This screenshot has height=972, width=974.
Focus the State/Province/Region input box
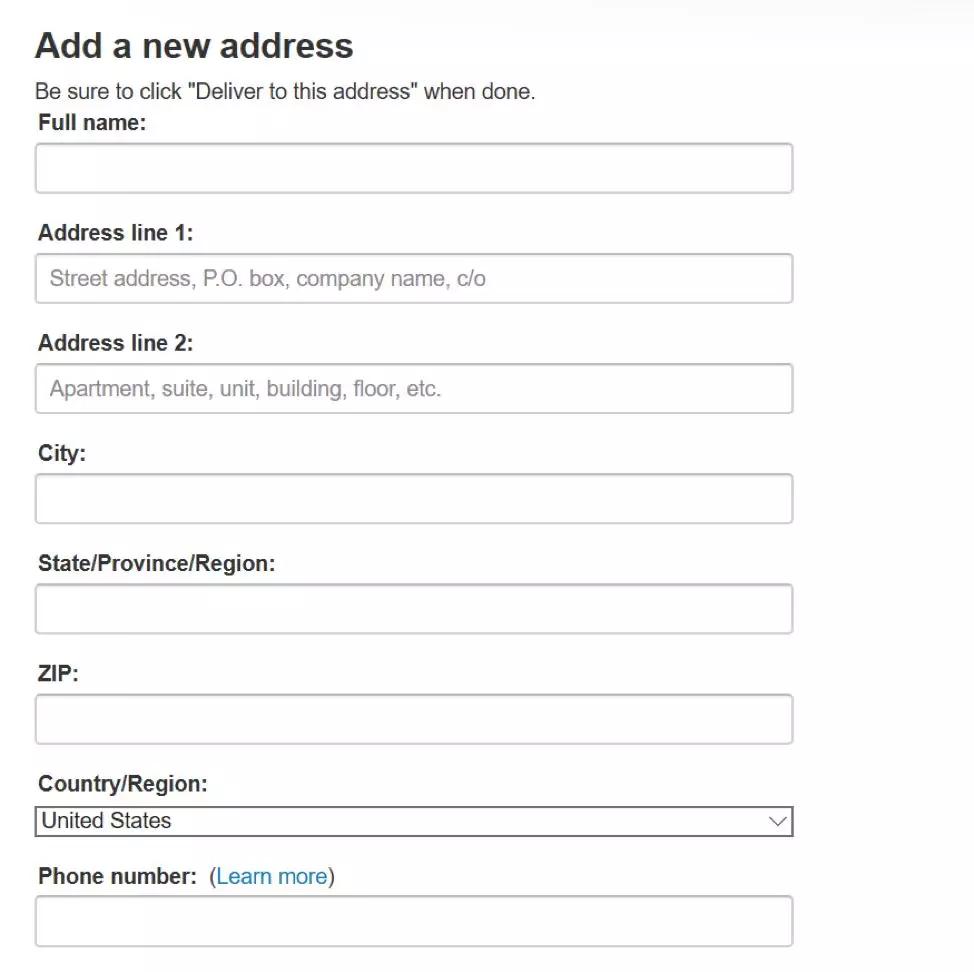point(413,608)
